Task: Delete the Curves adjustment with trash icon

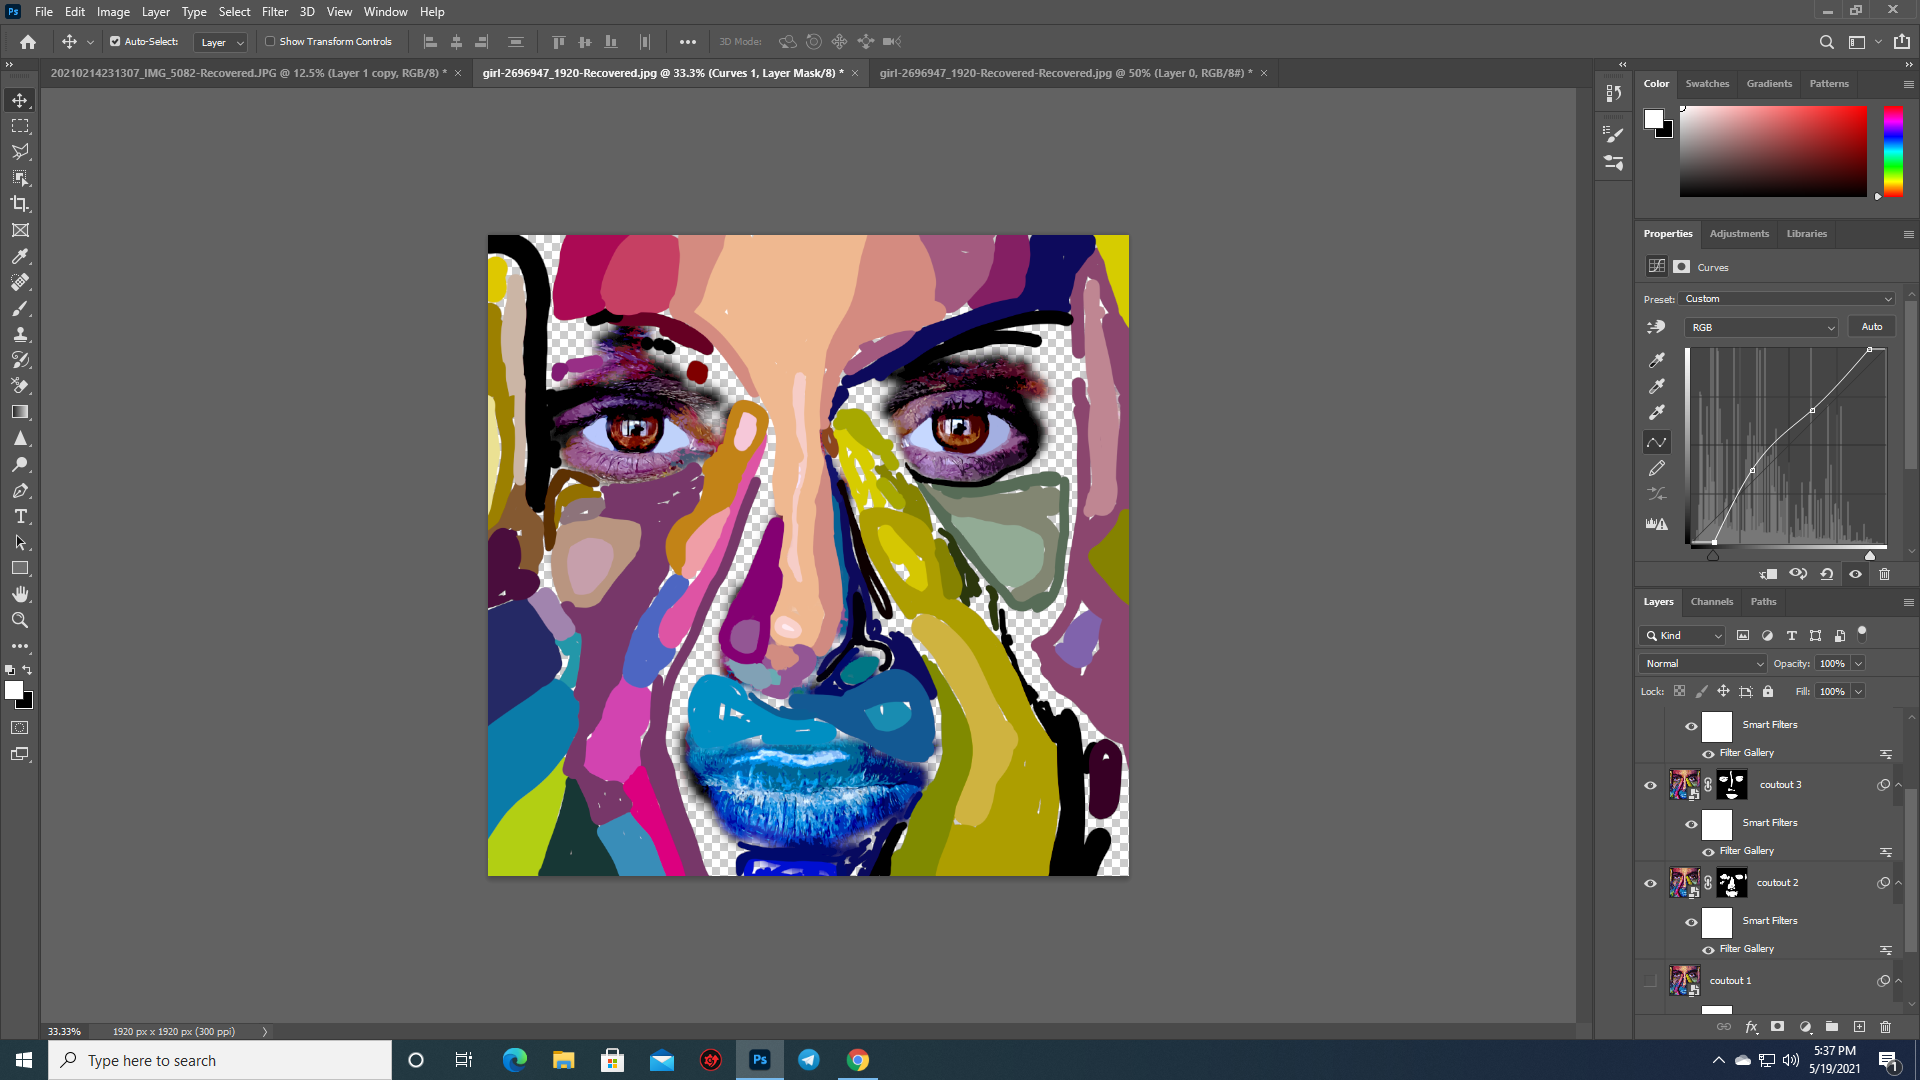Action: (1885, 574)
